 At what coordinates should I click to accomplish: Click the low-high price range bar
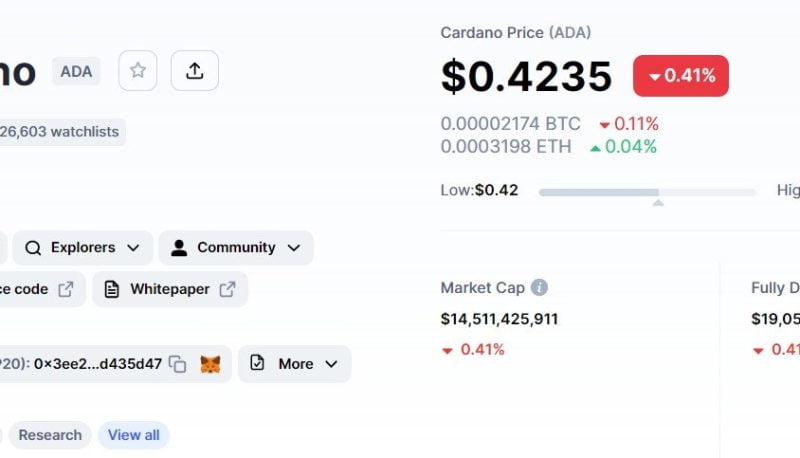(647, 192)
